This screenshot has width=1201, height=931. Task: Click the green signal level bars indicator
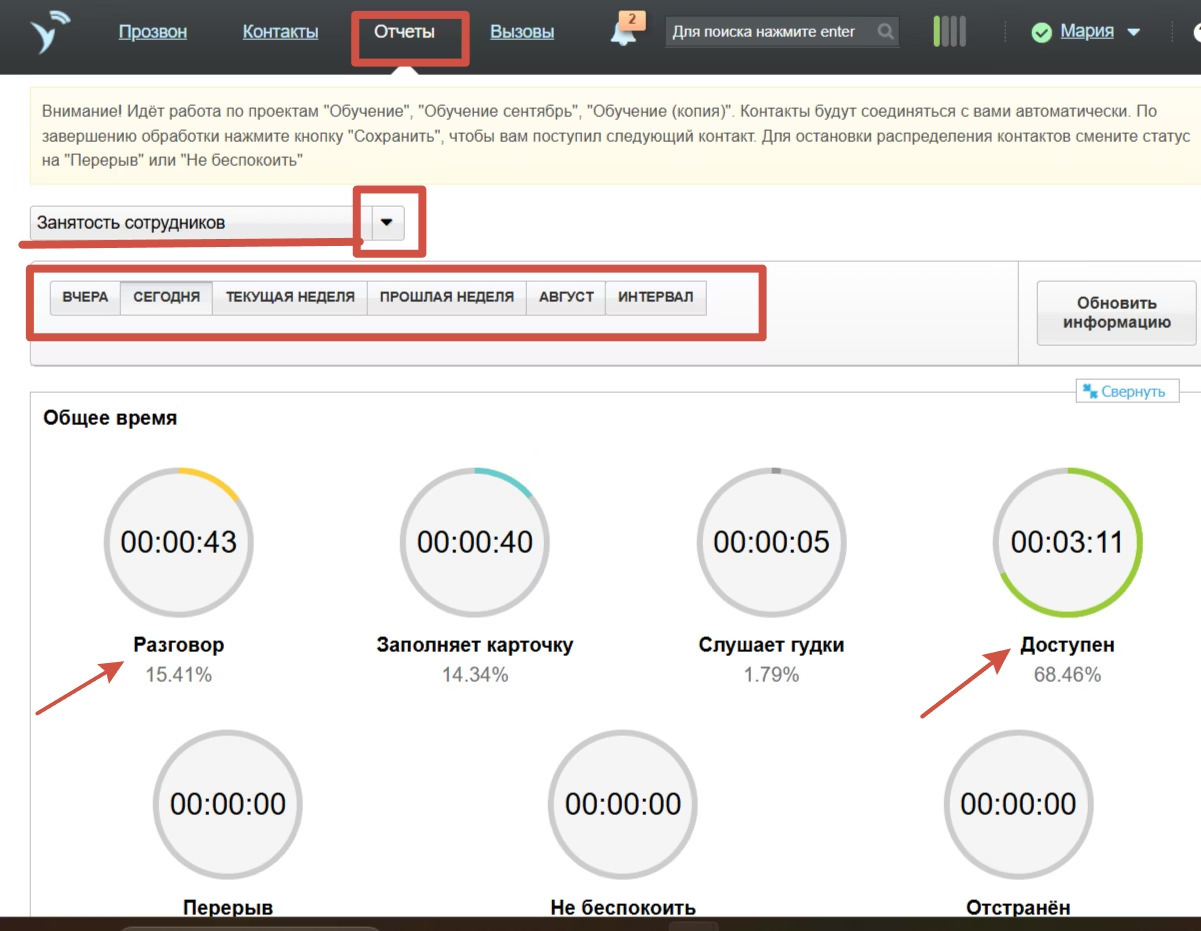949,31
